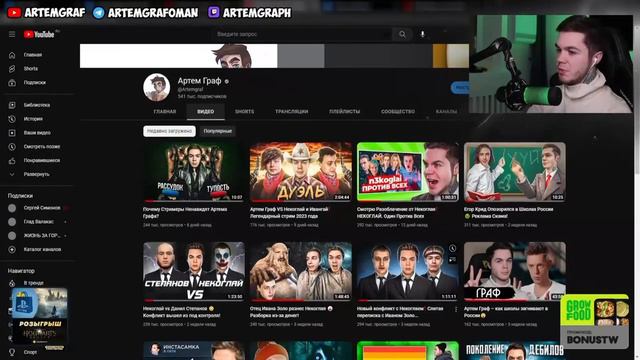This screenshot has width=640, height=360.
Task: Open ДУЭЛЬ video thumbnail
Action: (x=301, y=172)
